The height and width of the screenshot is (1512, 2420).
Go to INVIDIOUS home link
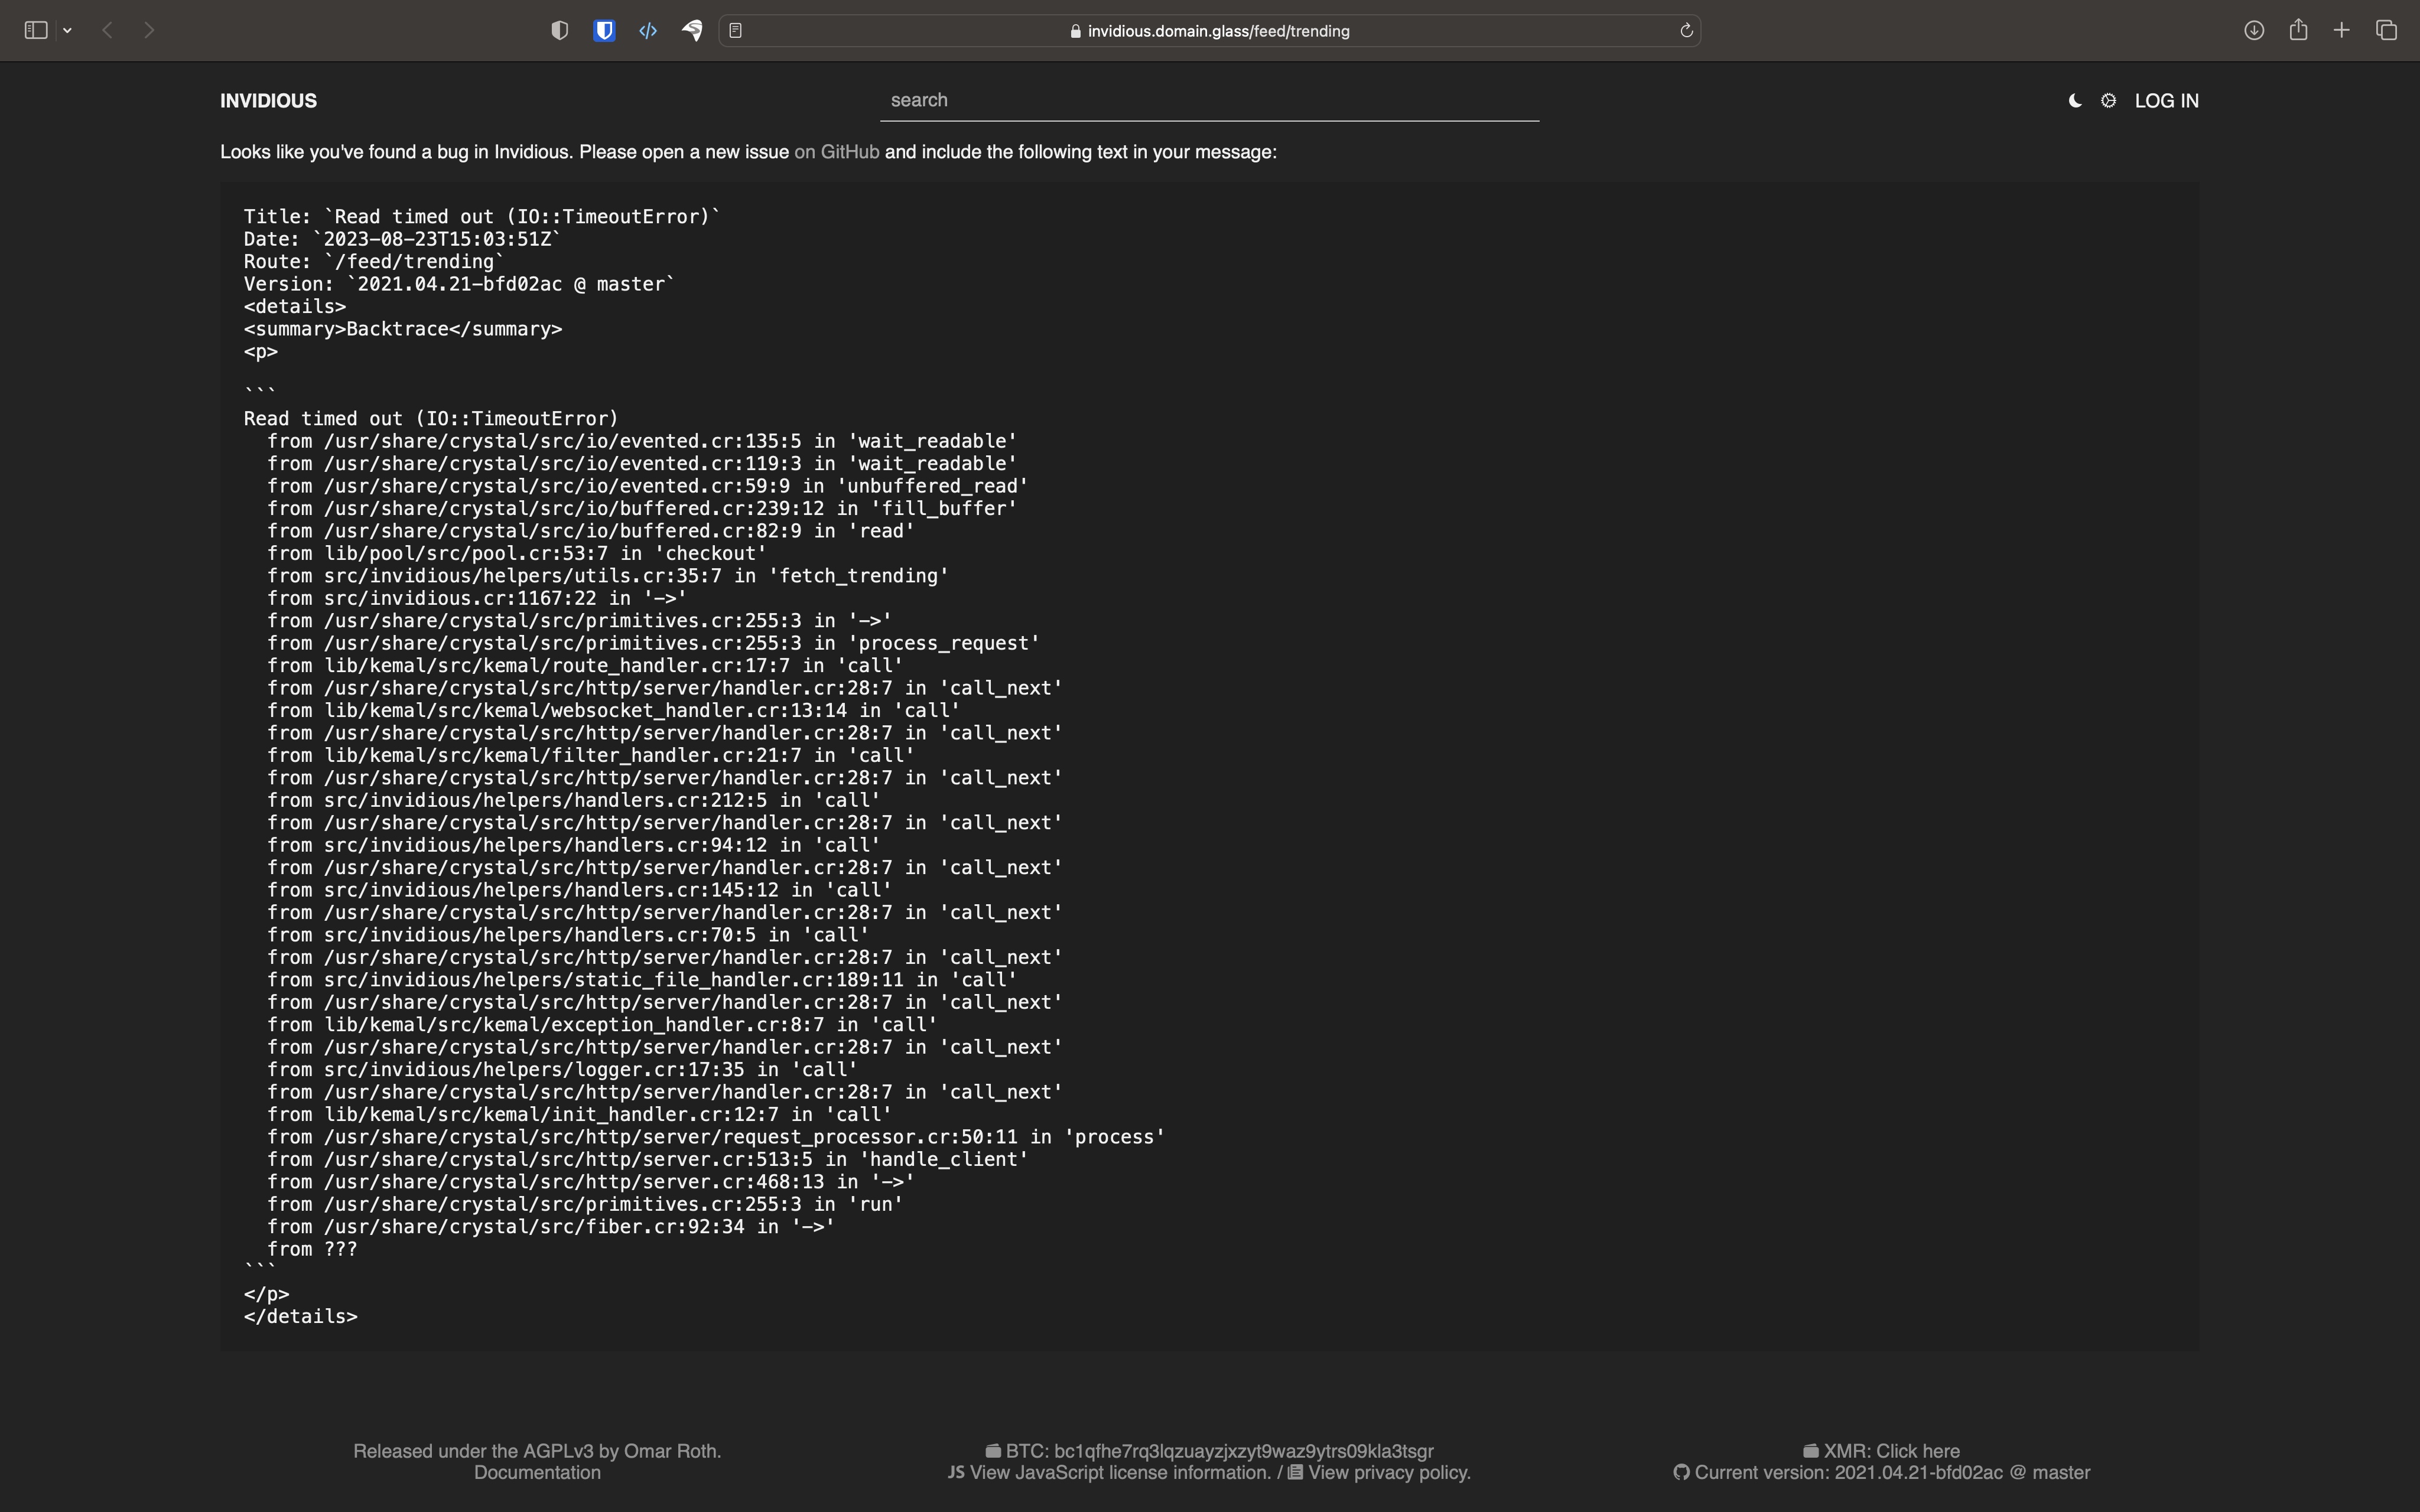[x=268, y=101]
